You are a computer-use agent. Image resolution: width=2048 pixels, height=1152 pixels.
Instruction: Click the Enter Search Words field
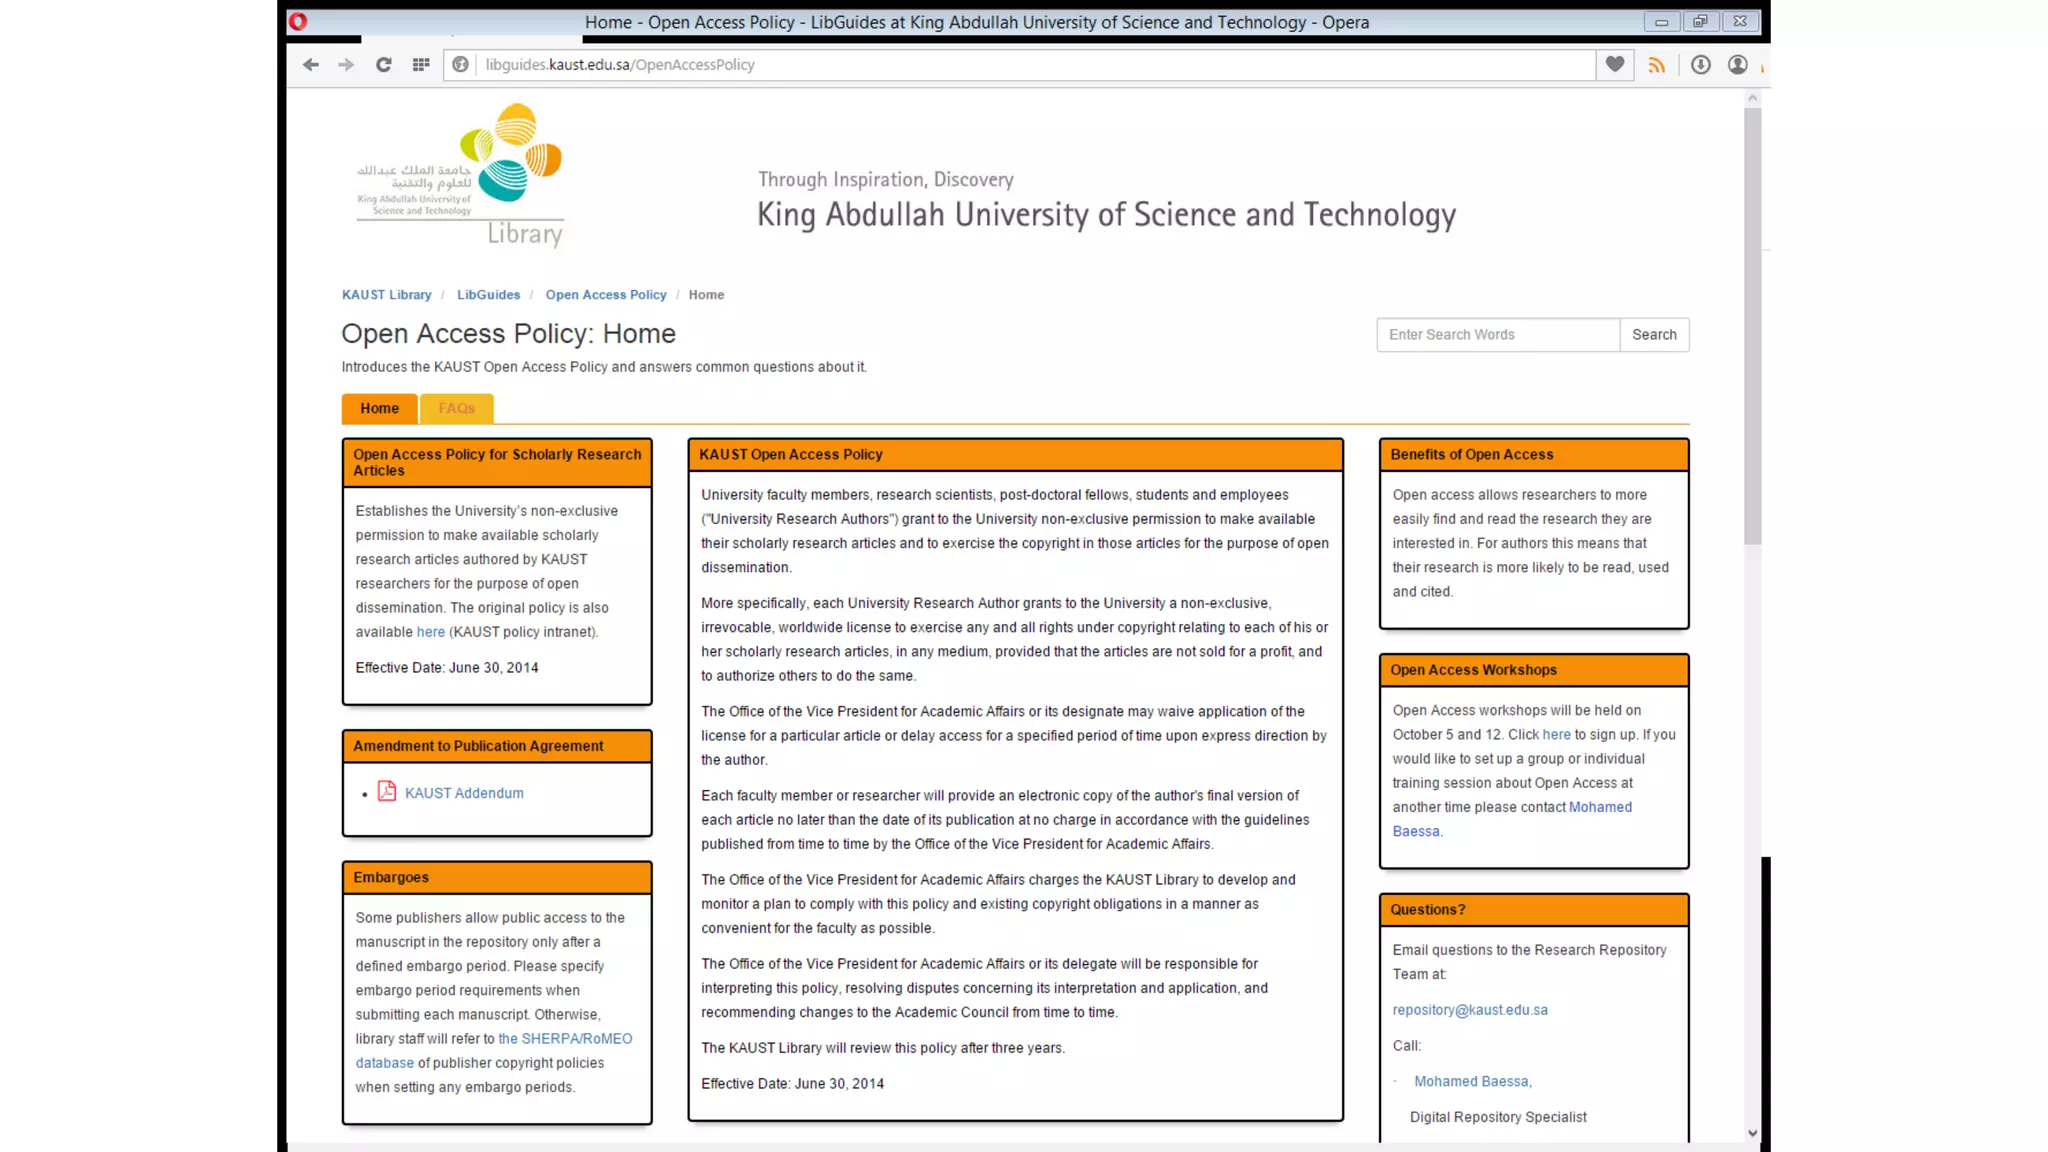[1497, 335]
